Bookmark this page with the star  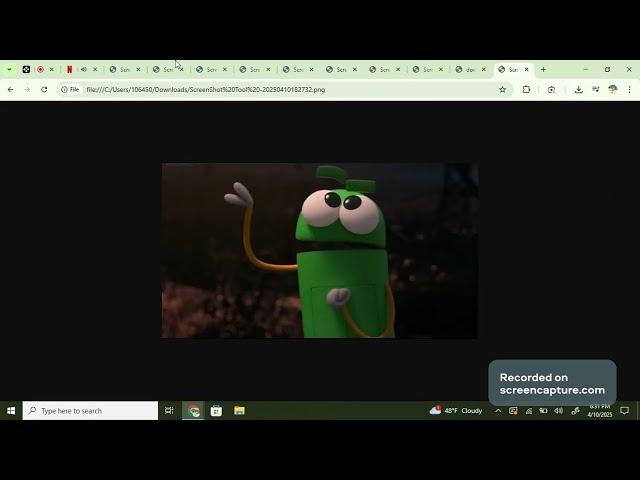coord(502,89)
